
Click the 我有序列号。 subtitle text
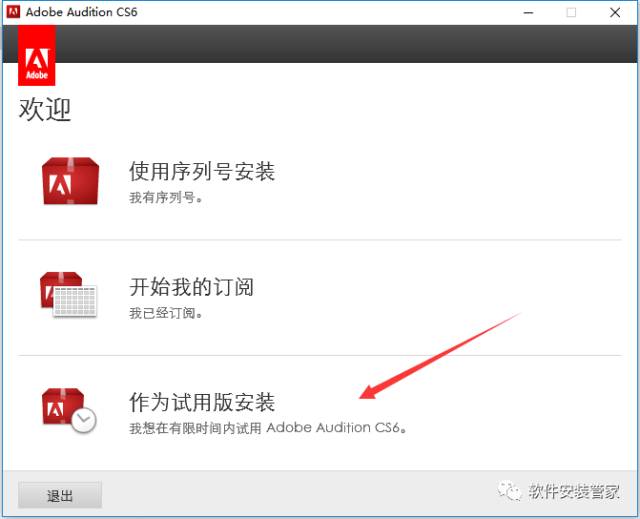coord(166,198)
